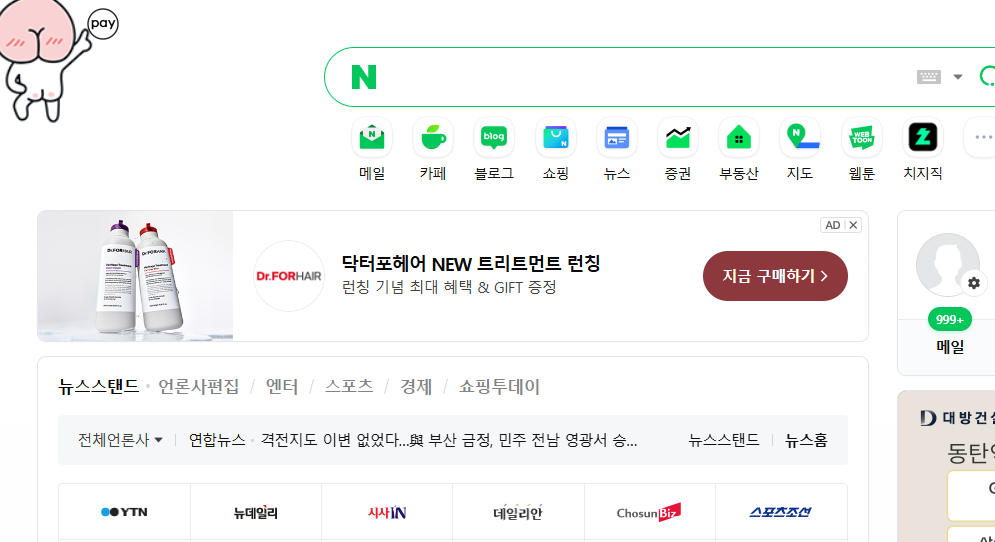Open the 부동산 (Real estate) shortcut icon

coord(739,137)
